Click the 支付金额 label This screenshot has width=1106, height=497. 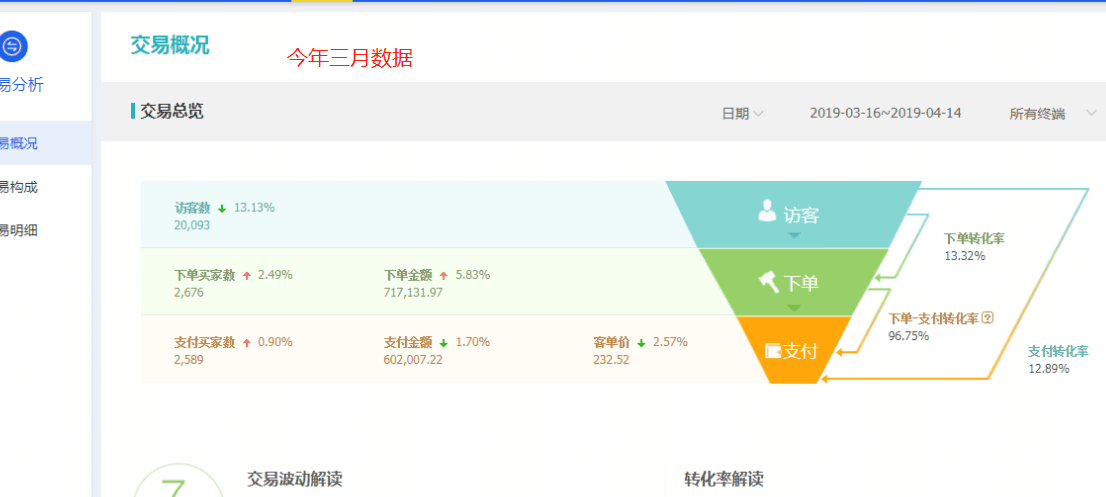[408, 342]
